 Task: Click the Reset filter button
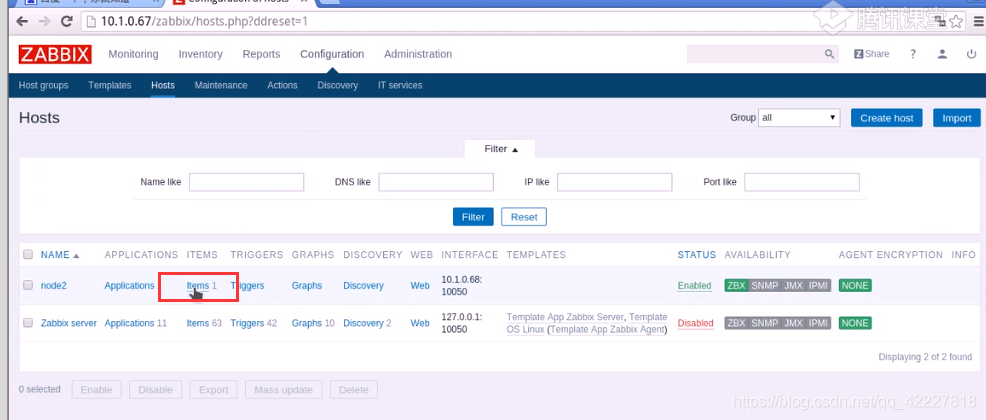524,217
